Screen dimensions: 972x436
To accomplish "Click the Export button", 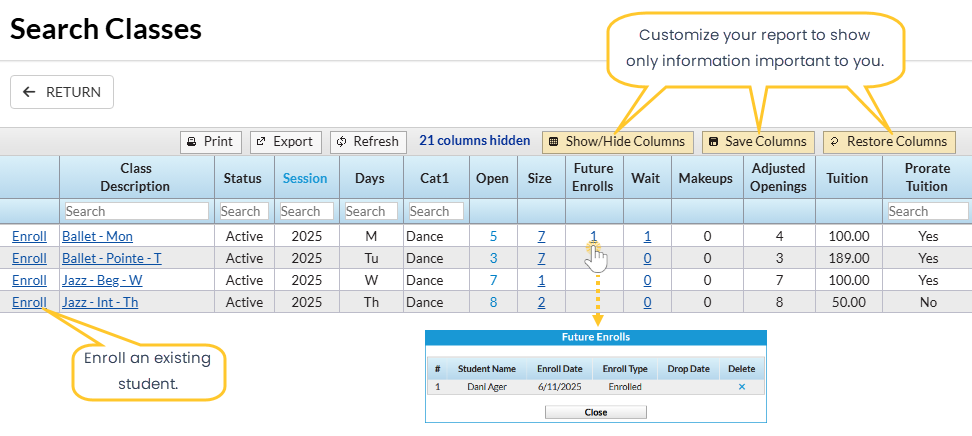I will pos(286,141).
